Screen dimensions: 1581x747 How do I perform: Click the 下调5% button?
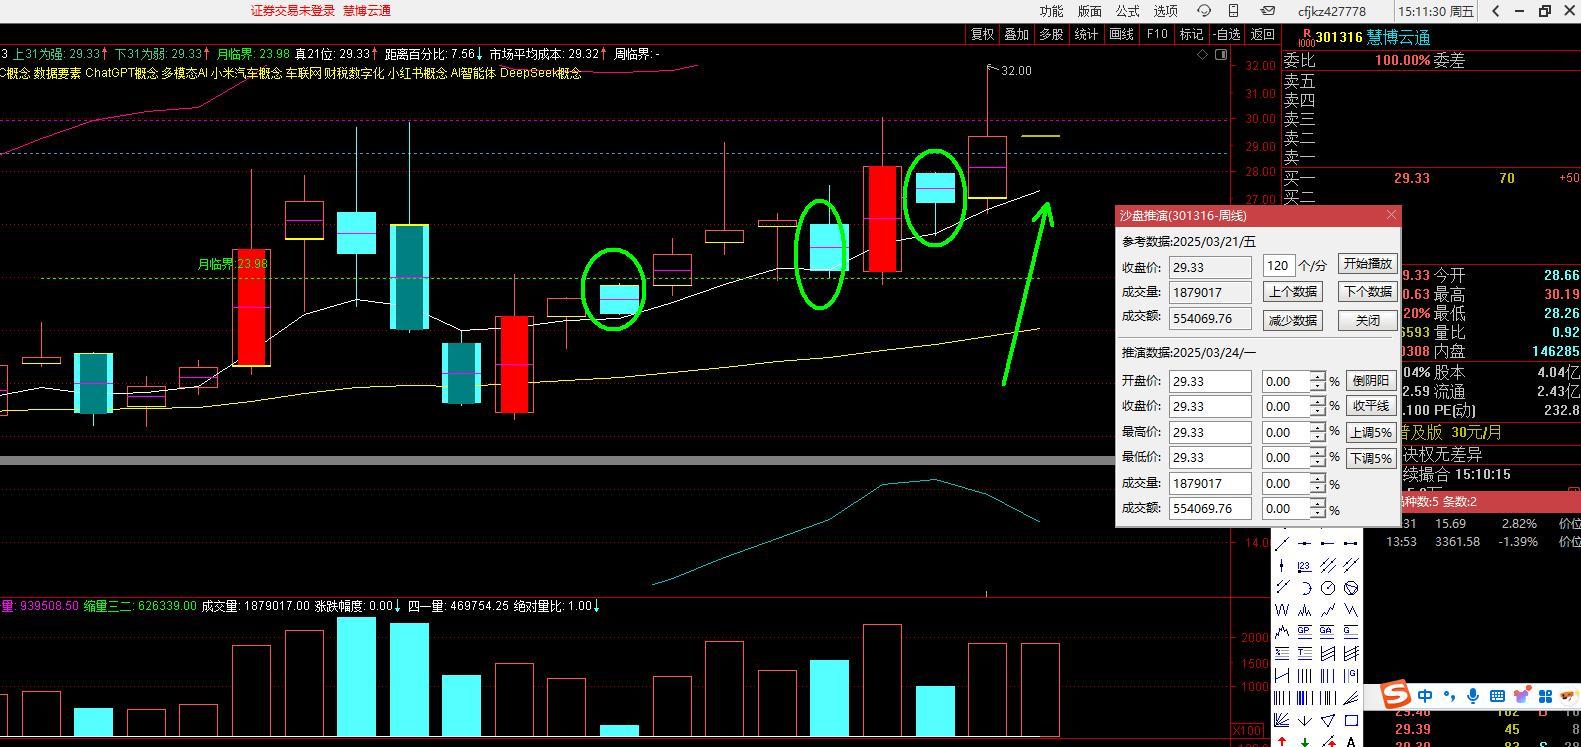[1370, 458]
